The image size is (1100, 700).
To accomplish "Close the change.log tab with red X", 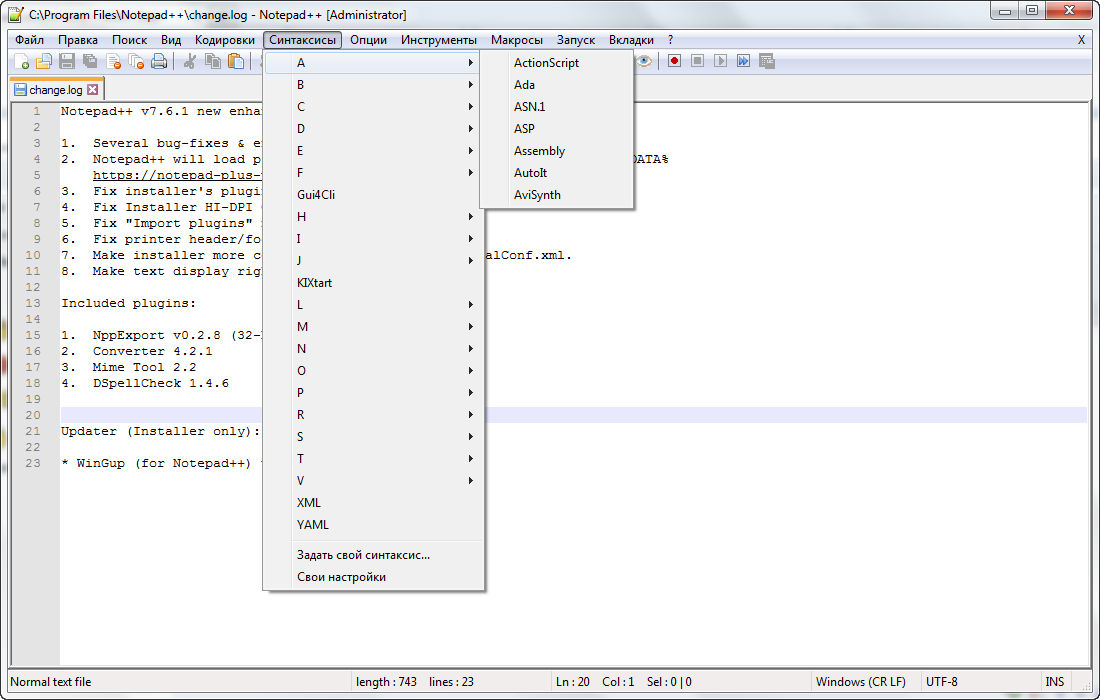I will point(93,90).
